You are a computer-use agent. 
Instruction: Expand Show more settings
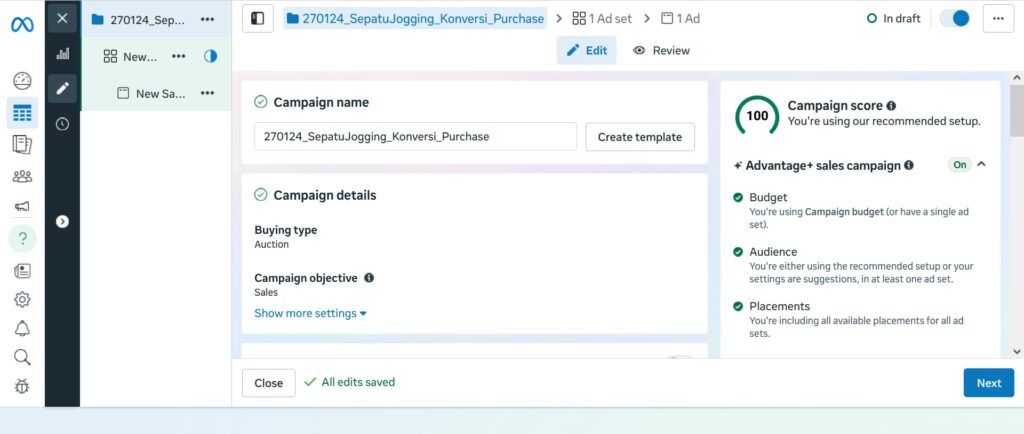tap(310, 313)
